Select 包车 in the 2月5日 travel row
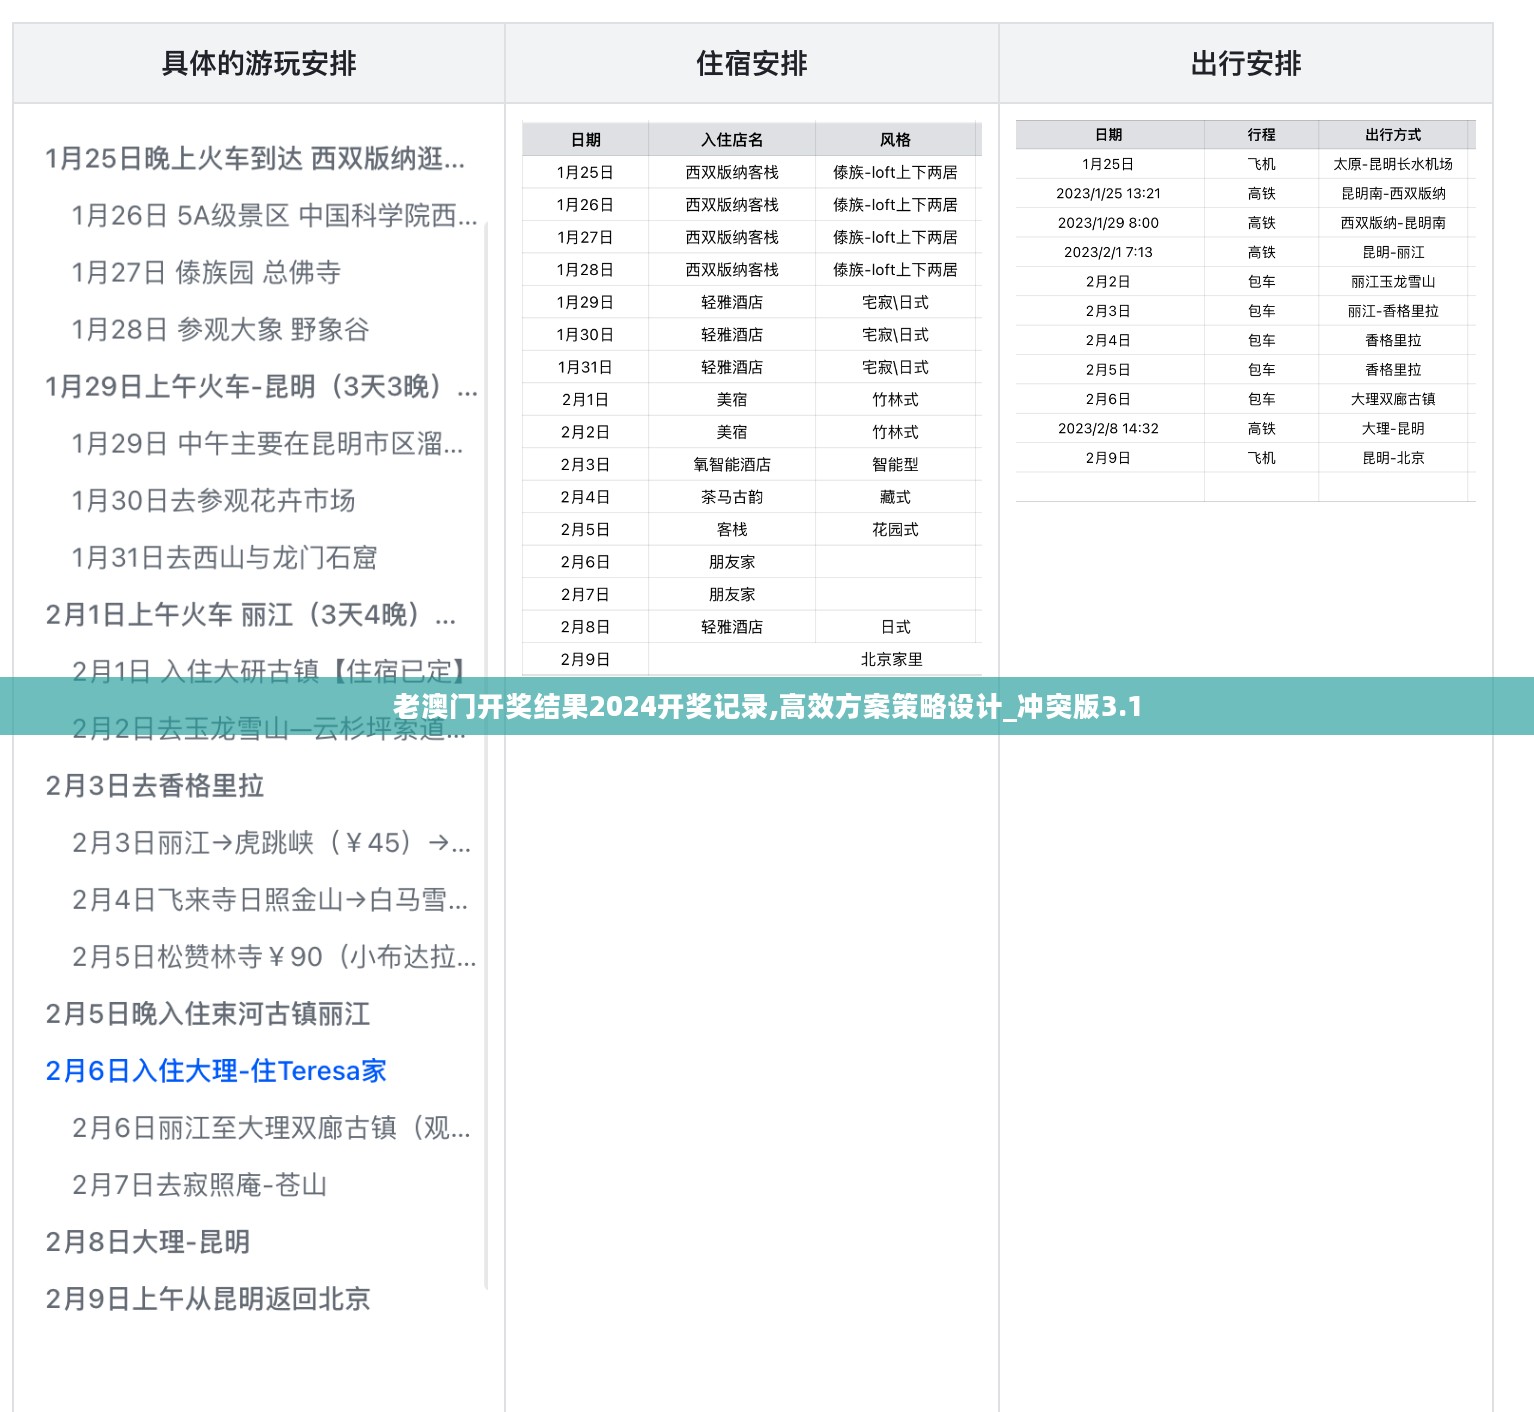This screenshot has width=1534, height=1412. coord(1261,370)
